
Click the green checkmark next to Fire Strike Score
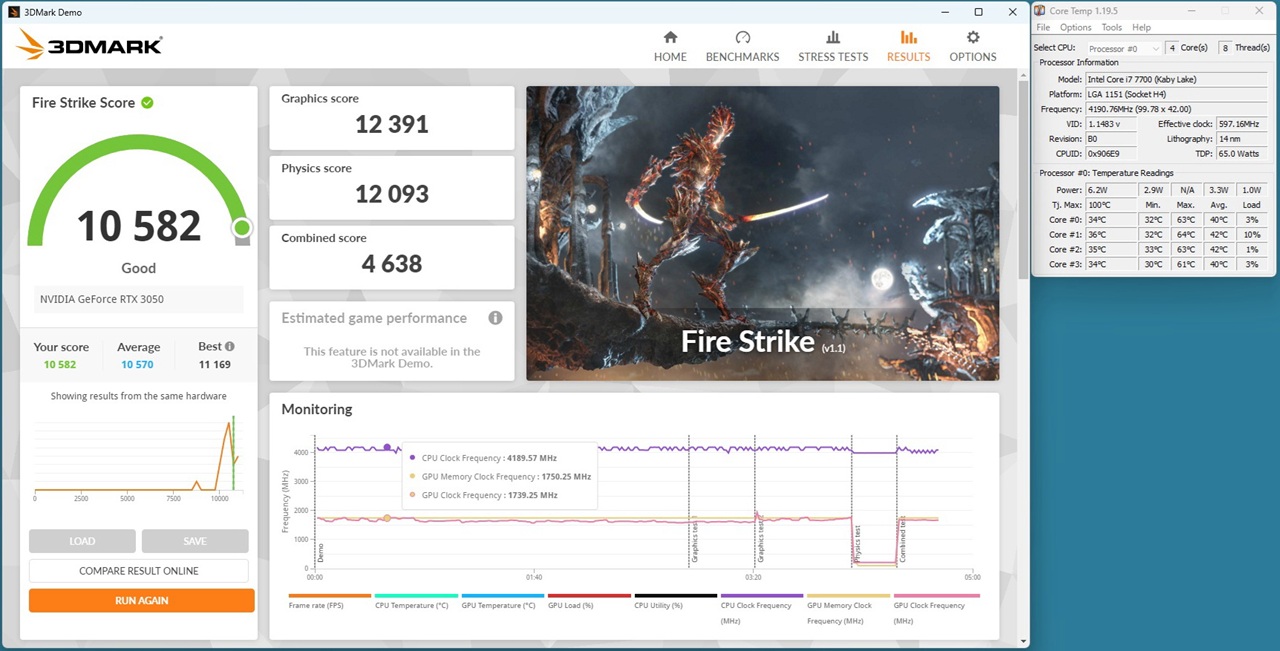[147, 103]
